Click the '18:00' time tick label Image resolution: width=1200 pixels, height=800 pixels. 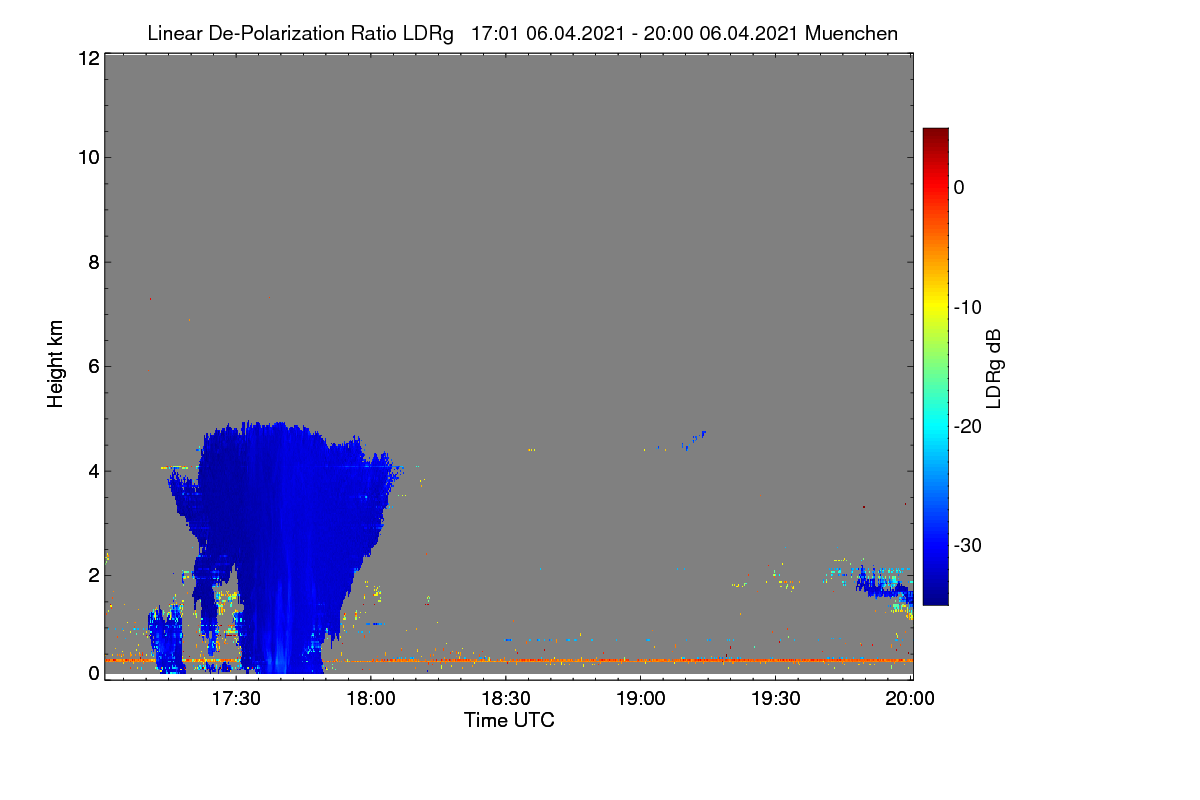coord(371,699)
